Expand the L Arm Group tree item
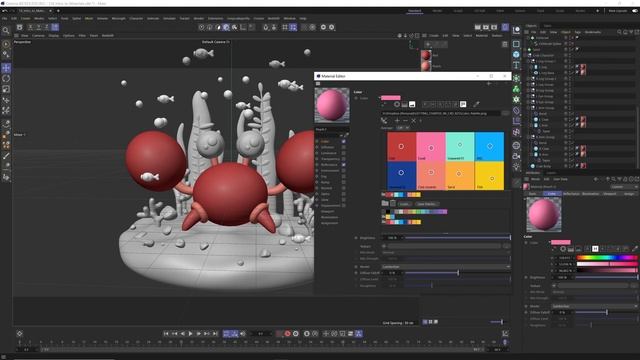 point(529,108)
